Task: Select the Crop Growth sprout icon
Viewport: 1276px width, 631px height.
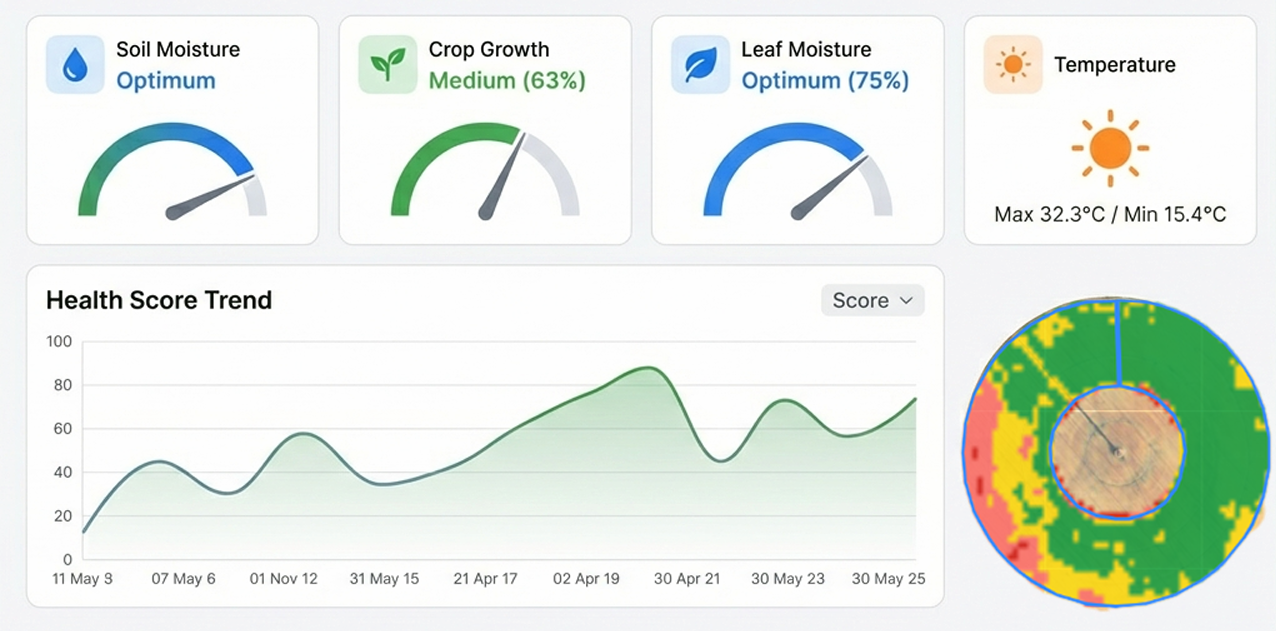Action: (388, 64)
